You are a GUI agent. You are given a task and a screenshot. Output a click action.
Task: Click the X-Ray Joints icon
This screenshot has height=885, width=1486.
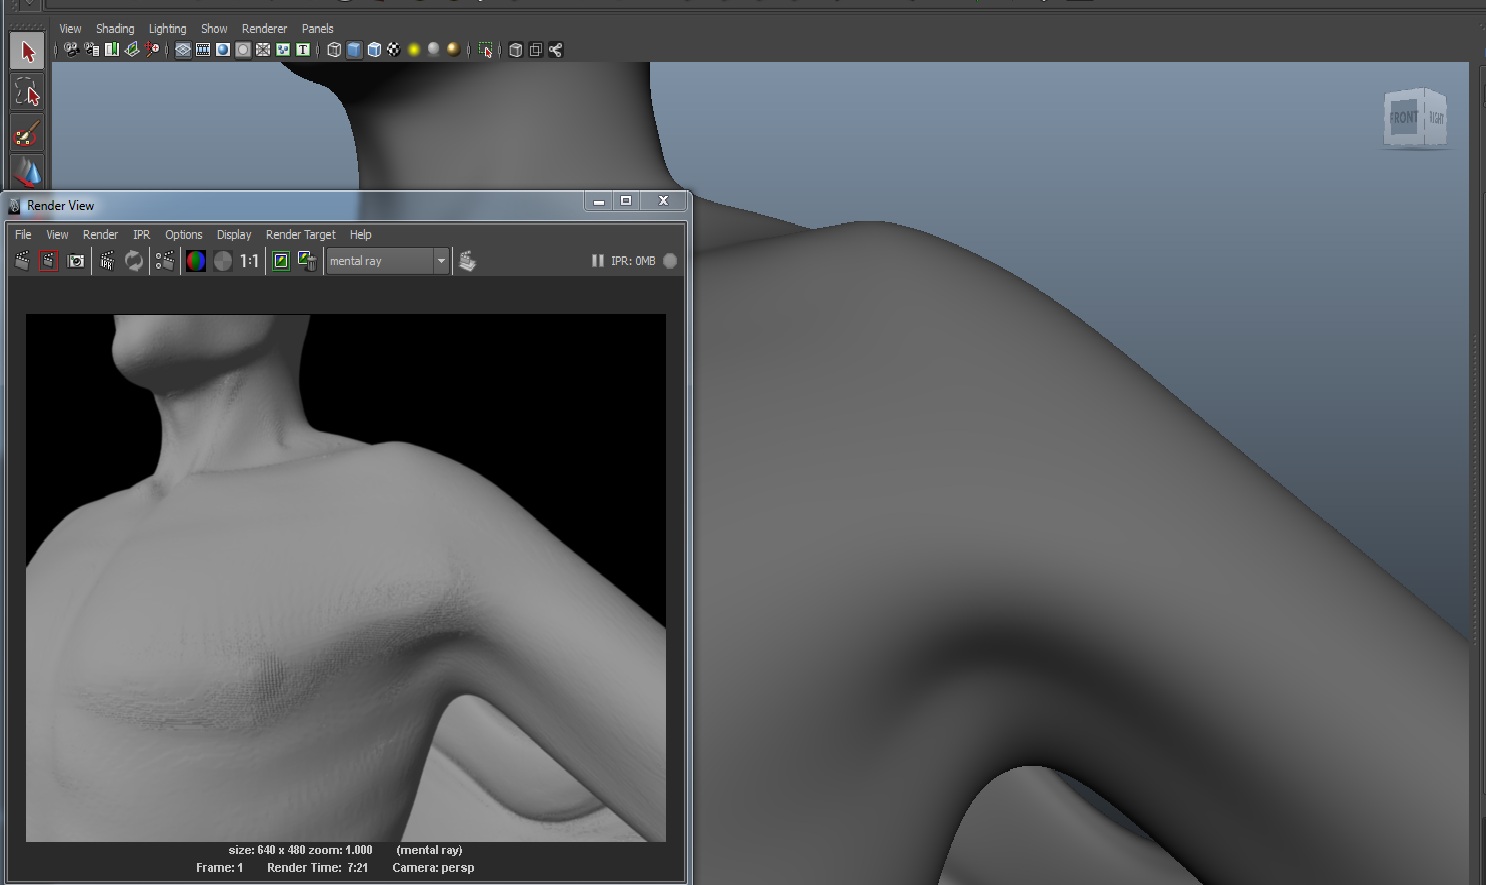click(556, 49)
